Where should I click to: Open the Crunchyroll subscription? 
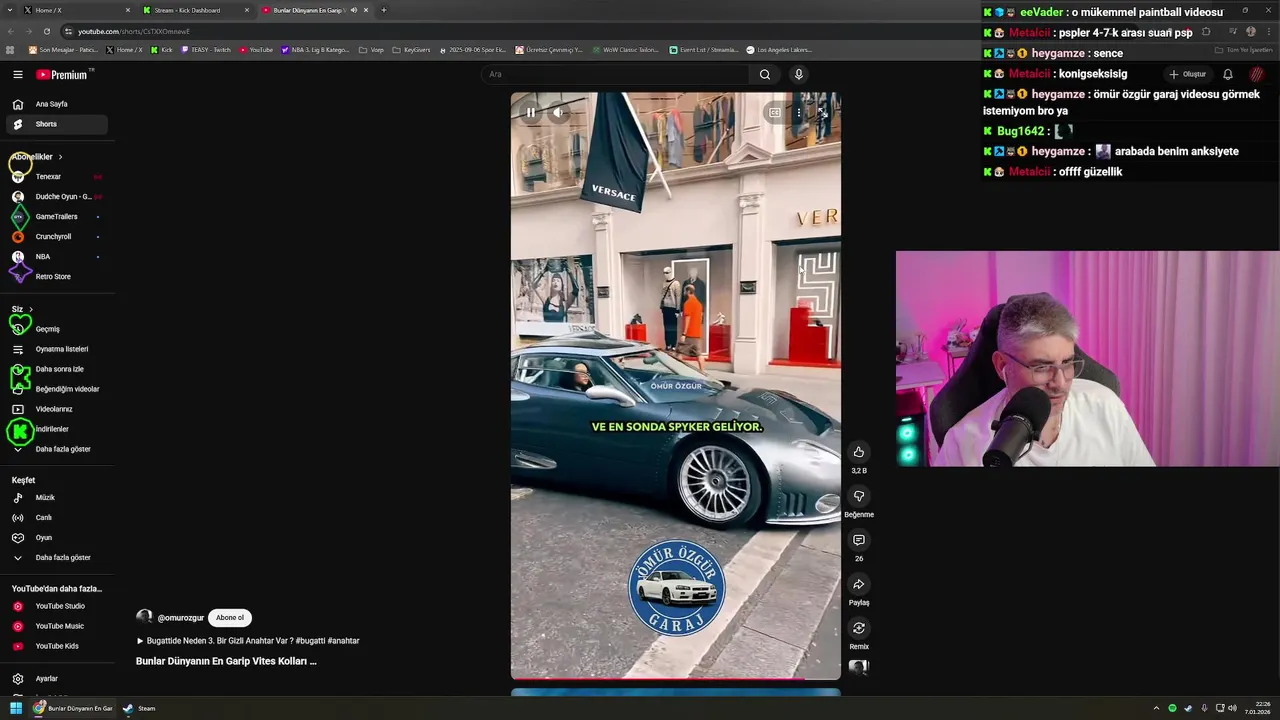[x=57, y=237]
